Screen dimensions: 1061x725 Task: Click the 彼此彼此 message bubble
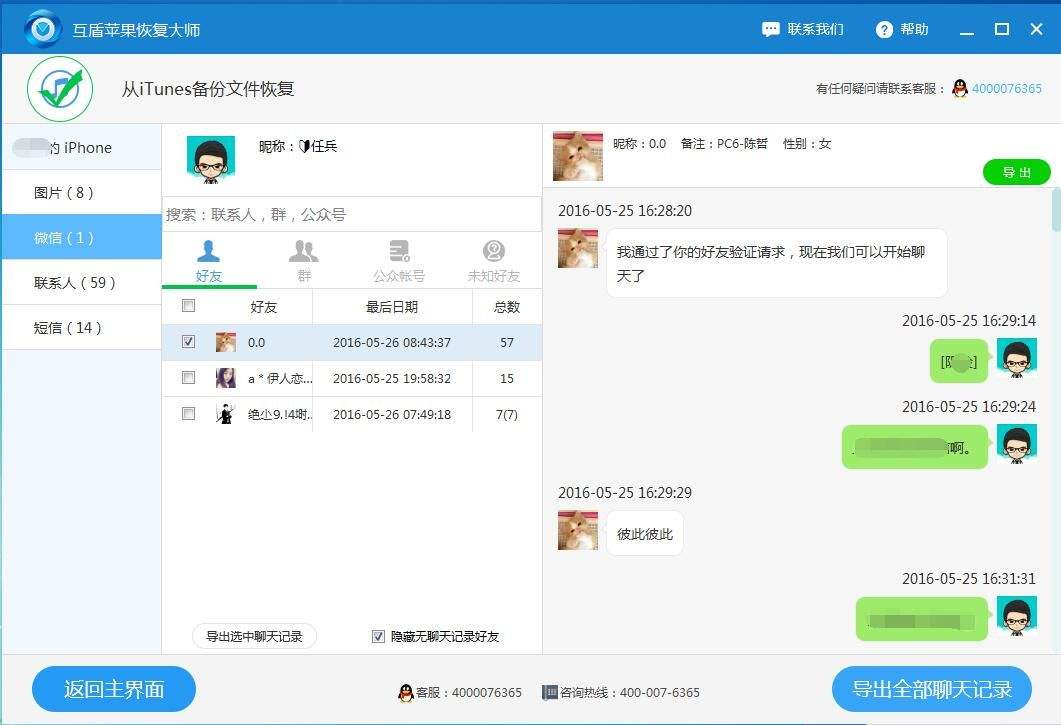[645, 533]
